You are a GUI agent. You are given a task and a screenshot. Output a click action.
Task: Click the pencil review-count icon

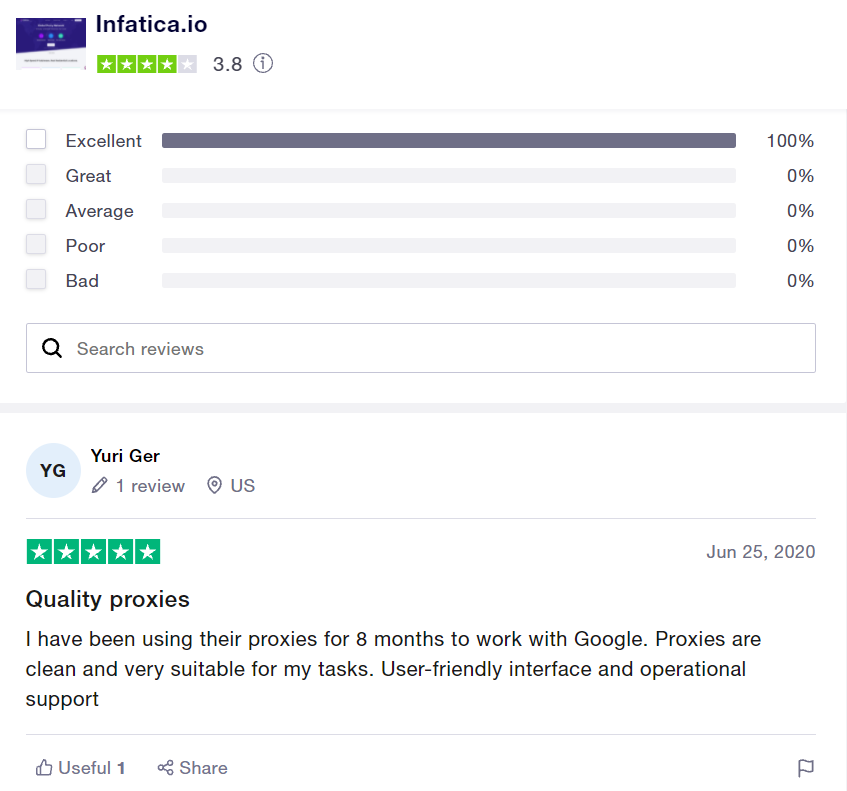(99, 486)
